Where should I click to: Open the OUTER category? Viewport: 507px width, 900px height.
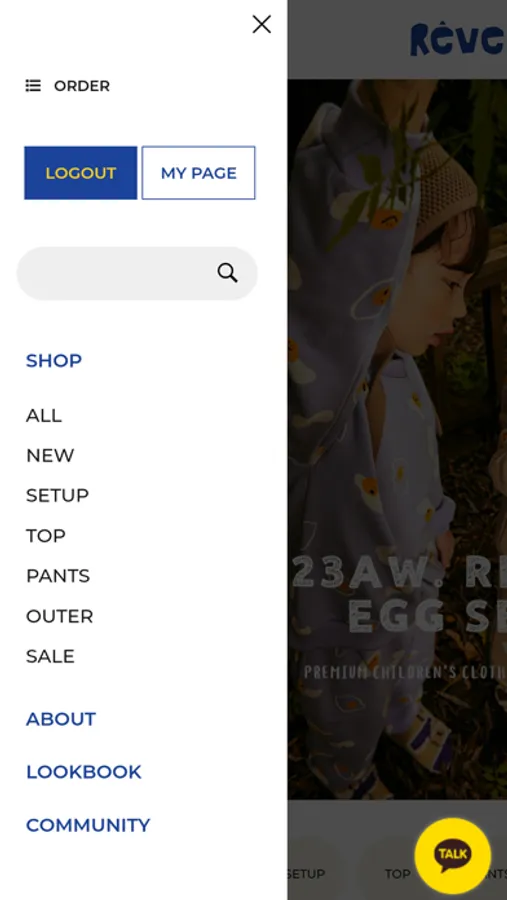60,616
